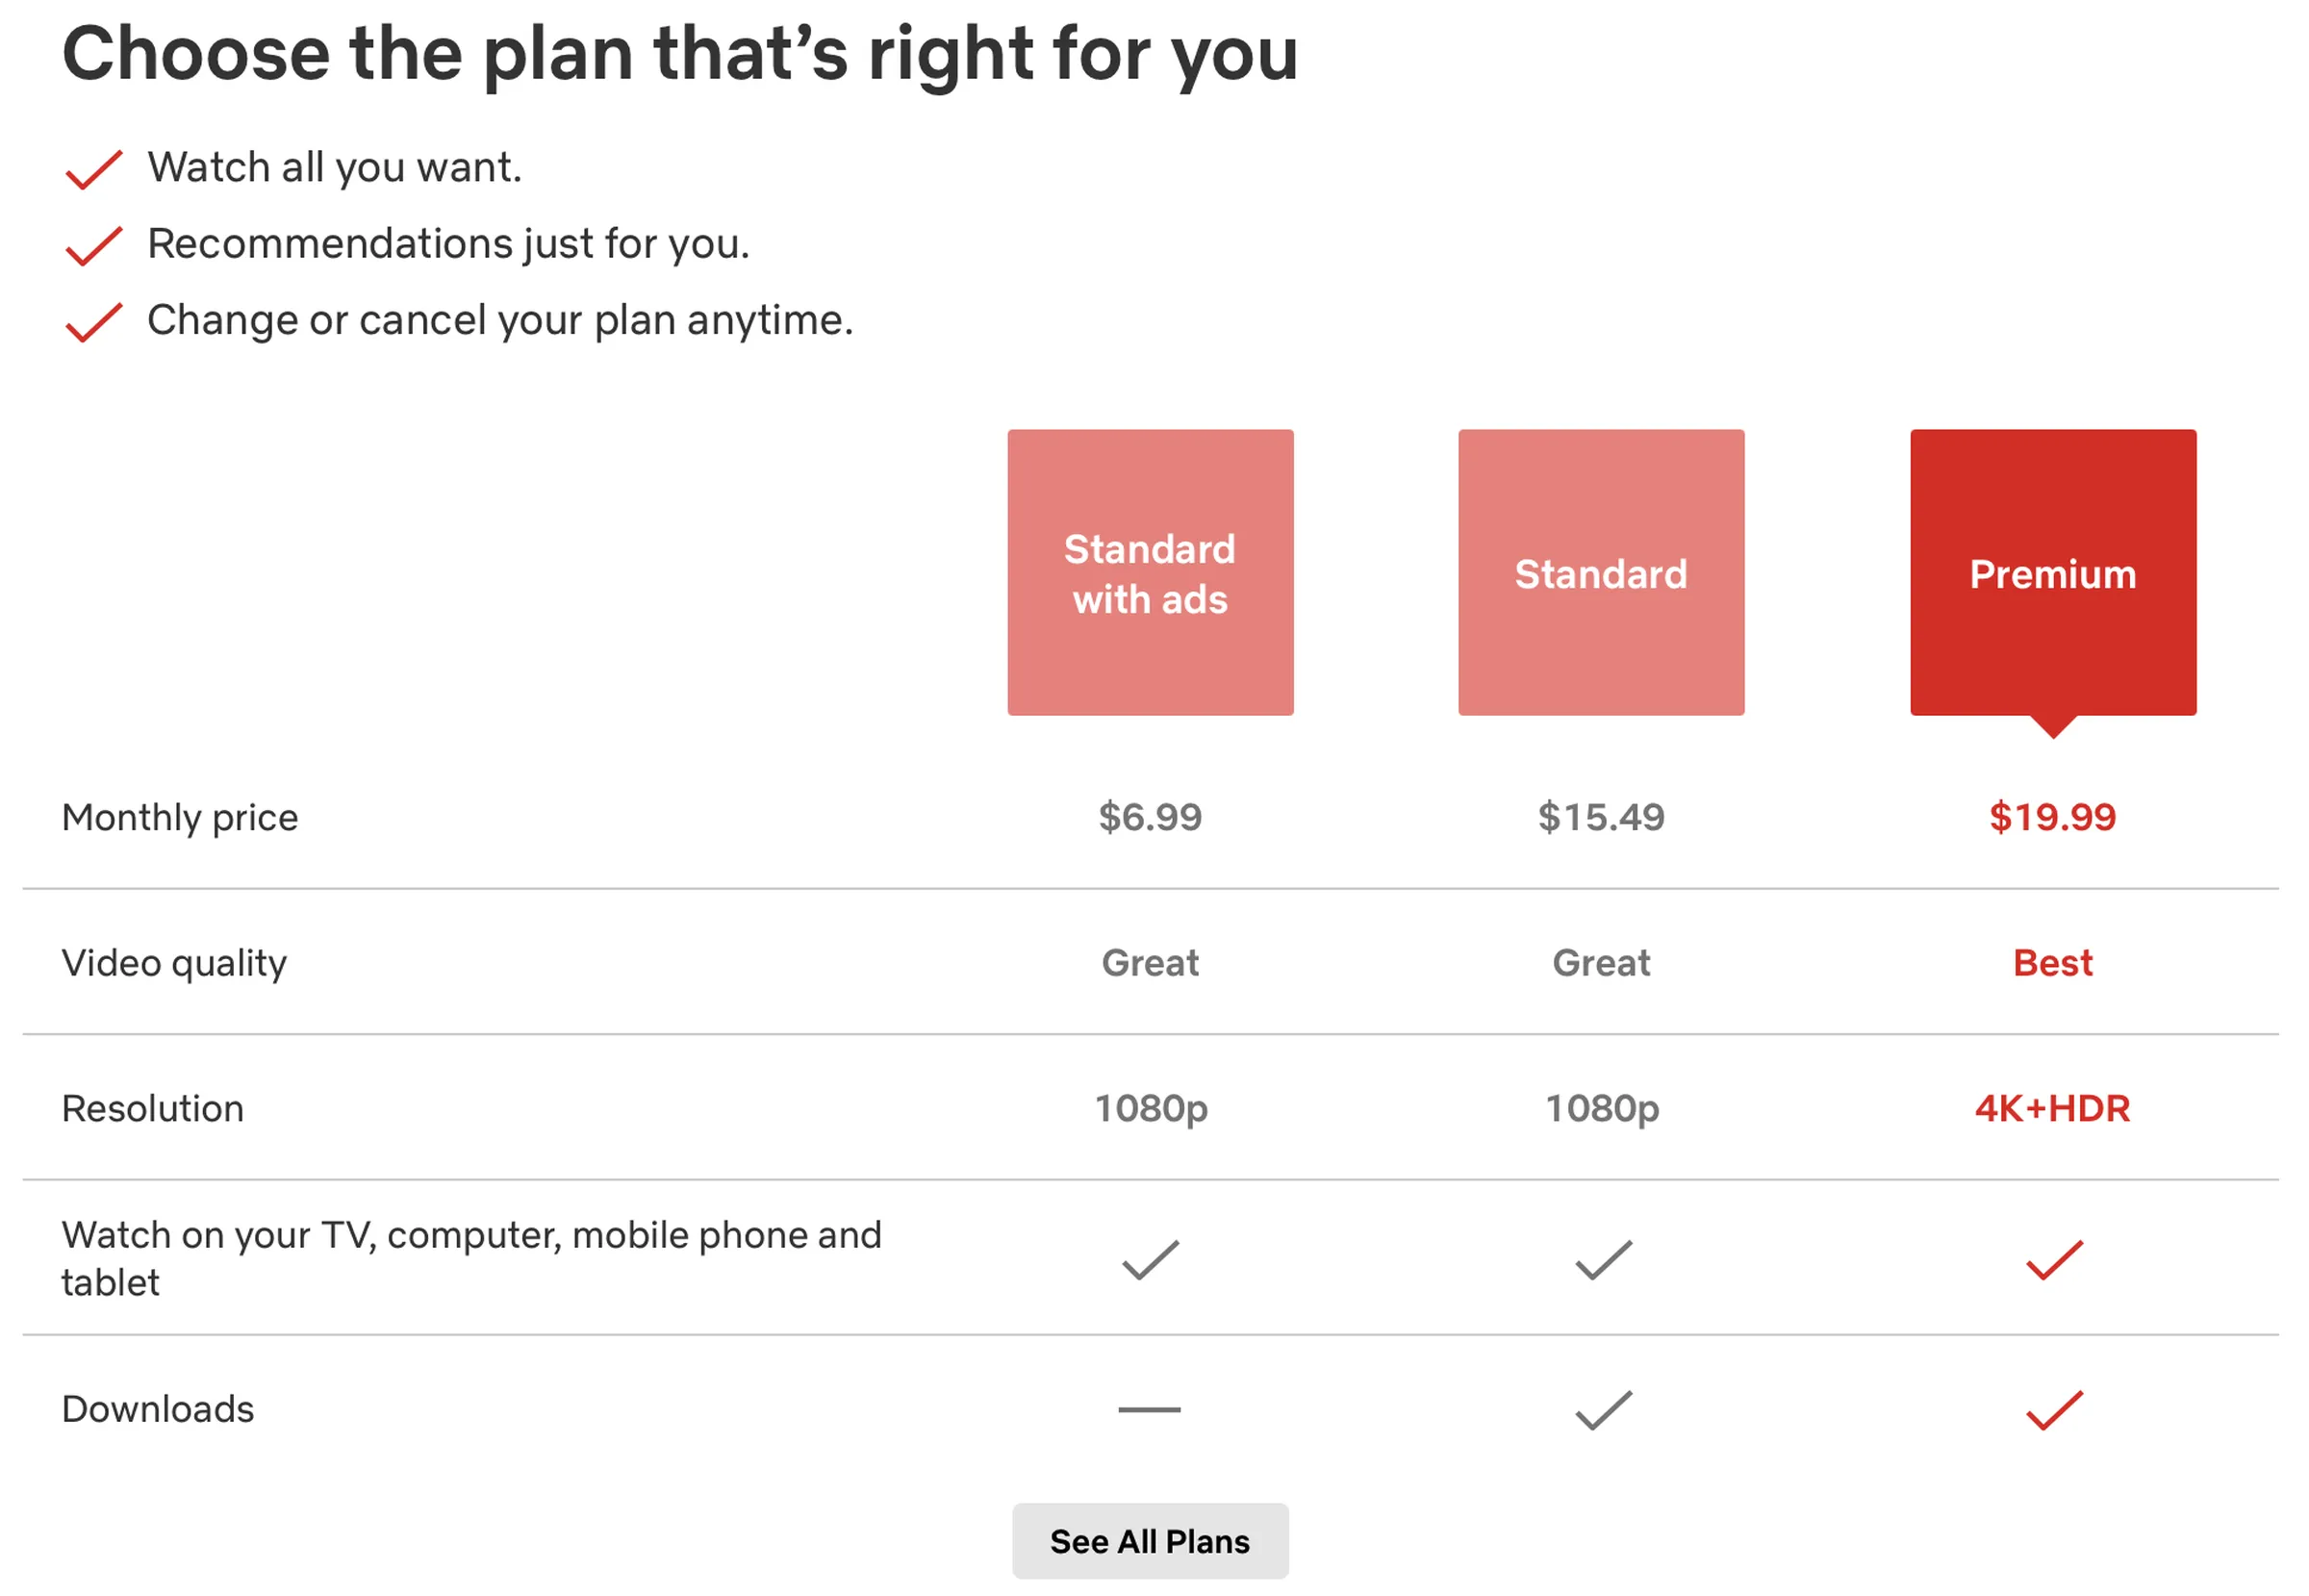Click the red $19.99 Premium price
The width and height of the screenshot is (2309, 1596).
tap(2053, 817)
